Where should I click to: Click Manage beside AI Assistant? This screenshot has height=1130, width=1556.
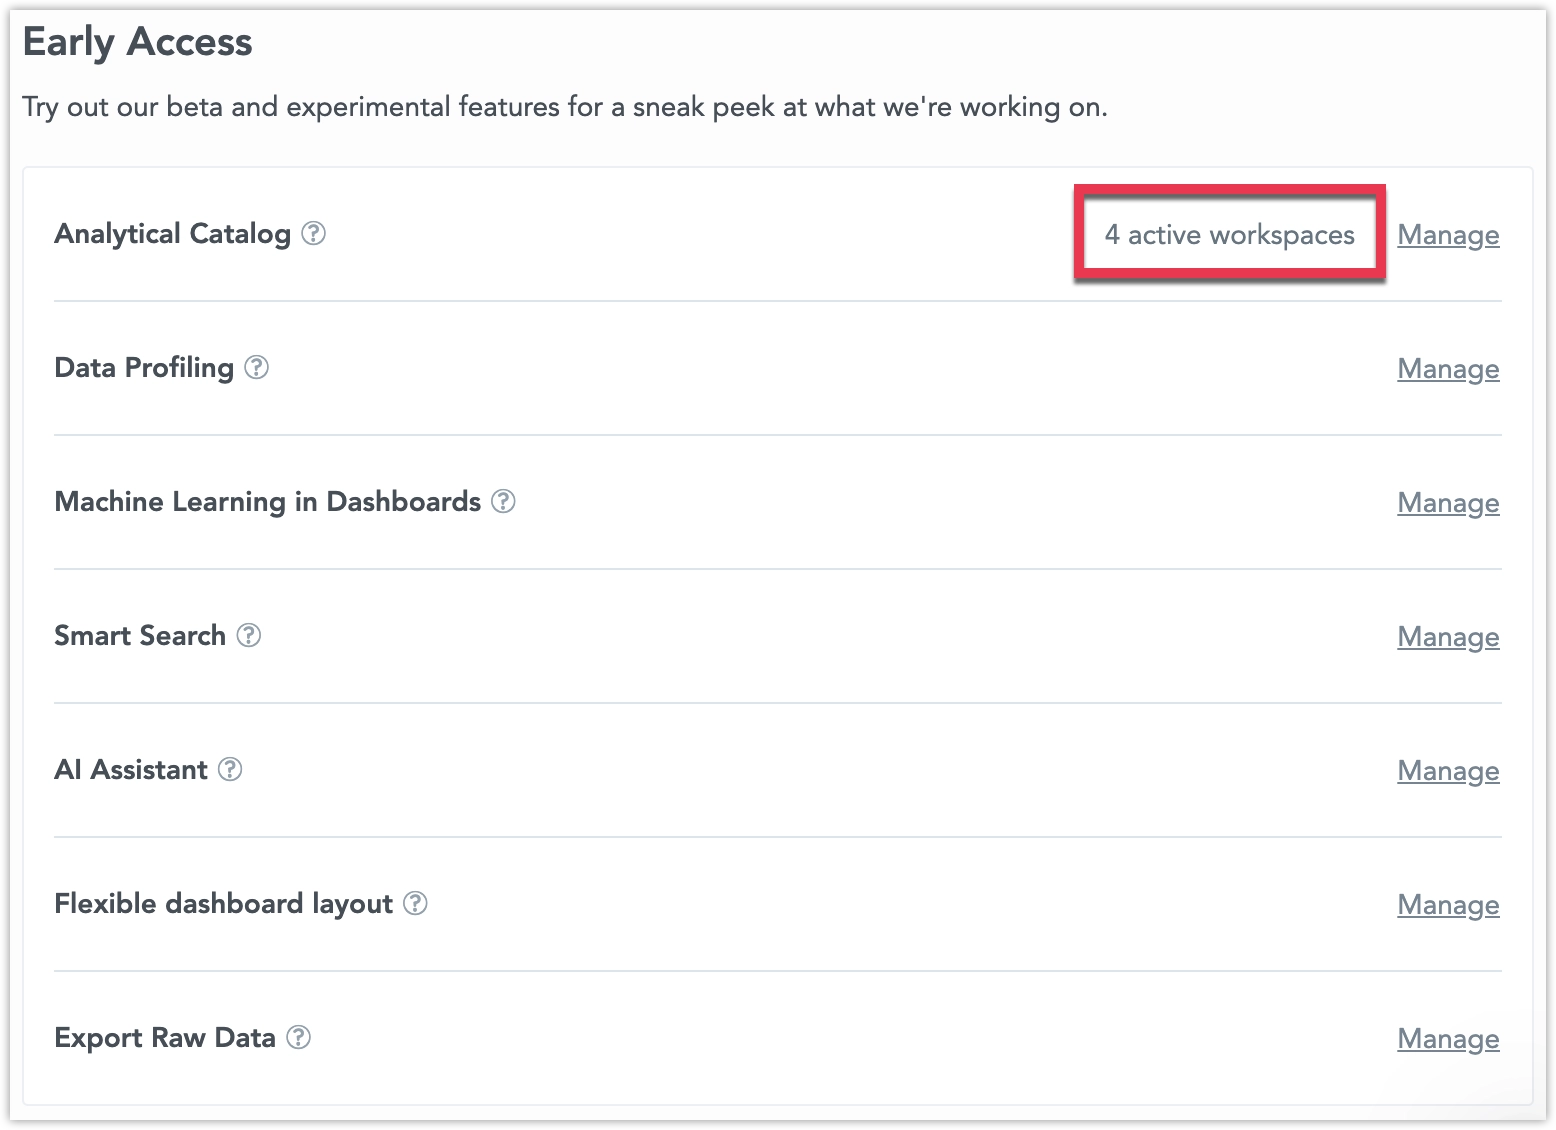pos(1448,770)
